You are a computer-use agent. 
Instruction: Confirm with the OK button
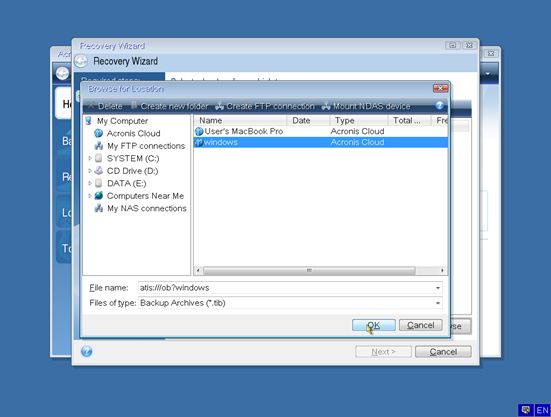tap(374, 325)
